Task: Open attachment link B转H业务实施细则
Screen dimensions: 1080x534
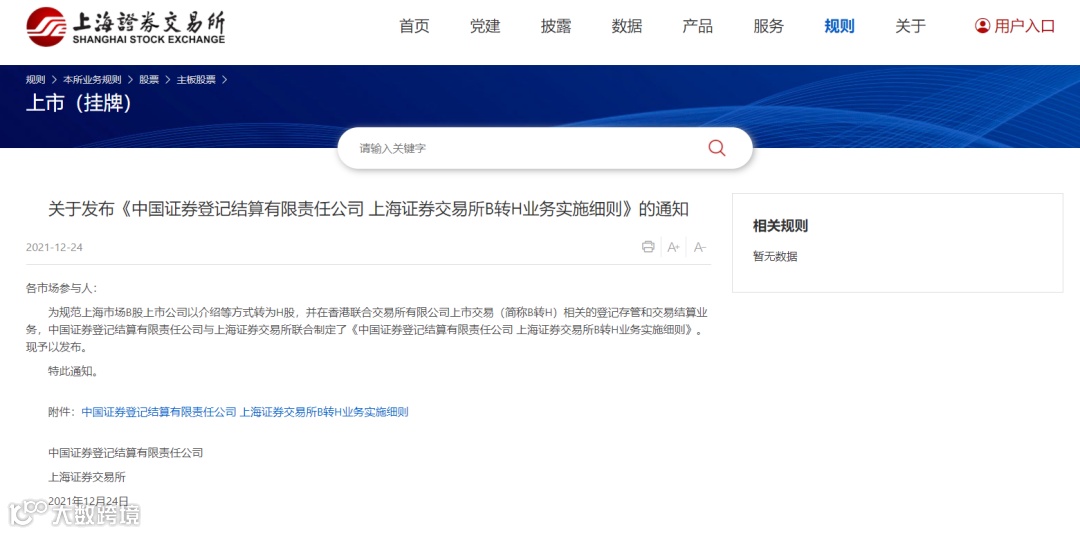Action: point(245,412)
